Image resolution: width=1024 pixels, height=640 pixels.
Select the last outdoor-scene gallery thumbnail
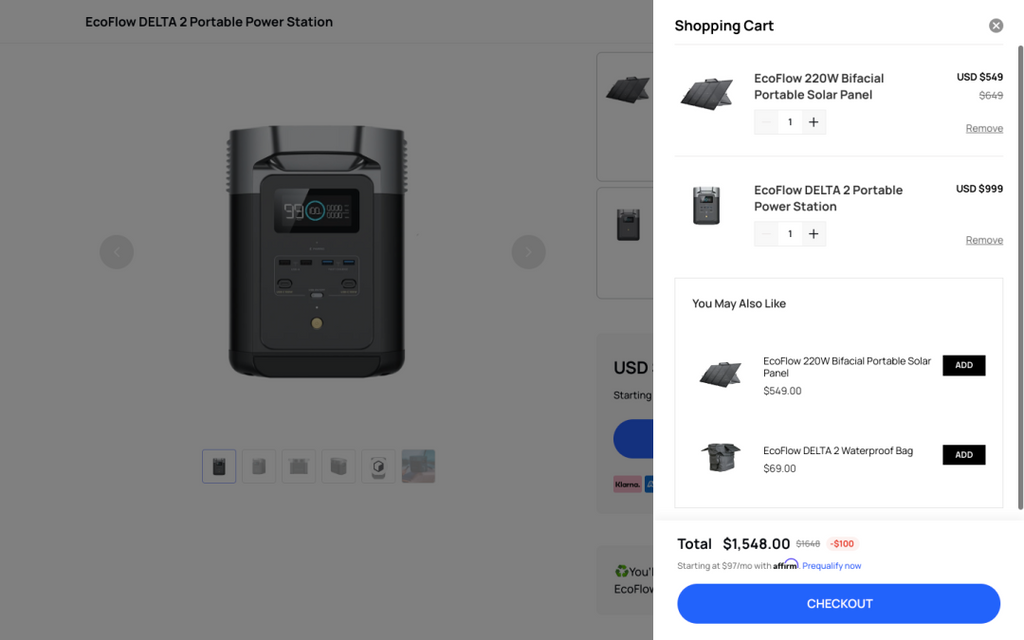418,466
